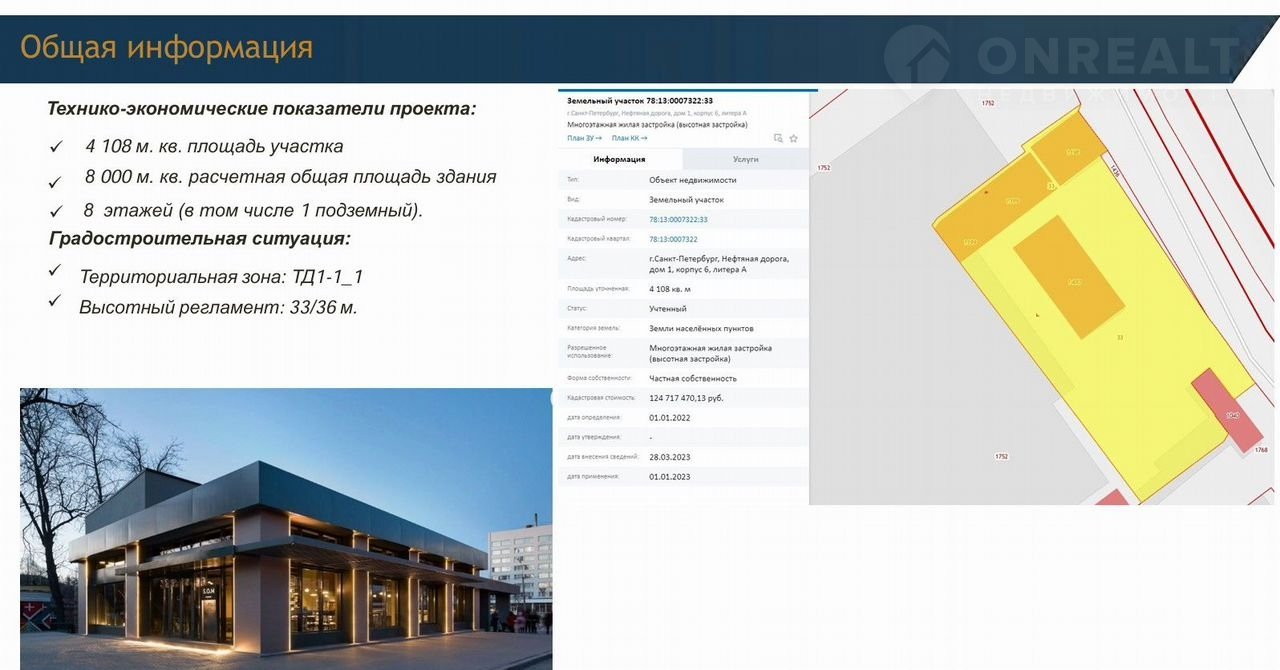Click the favorite star icon
Screen dimensions: 1280x670
coord(794,138)
